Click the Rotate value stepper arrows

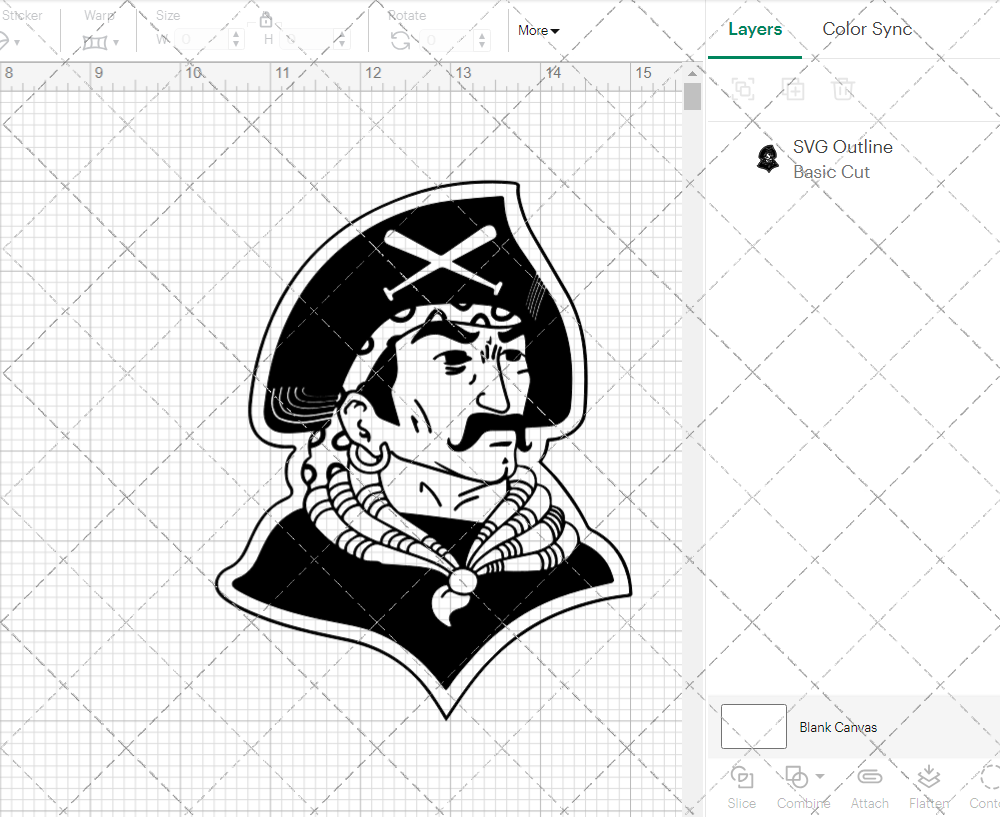[x=482, y=40]
